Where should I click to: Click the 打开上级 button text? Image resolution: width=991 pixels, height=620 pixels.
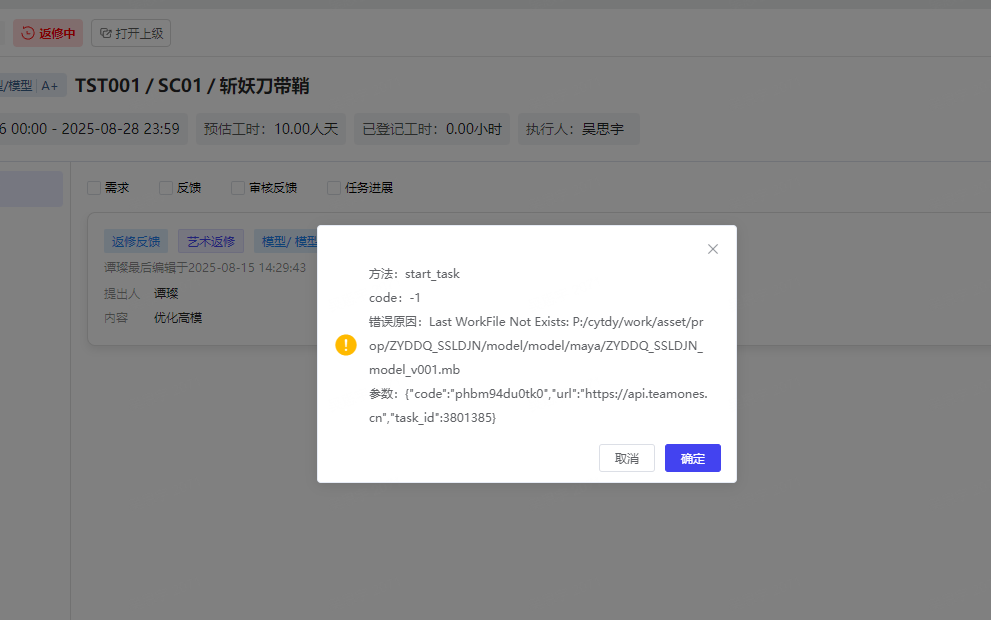coord(139,33)
